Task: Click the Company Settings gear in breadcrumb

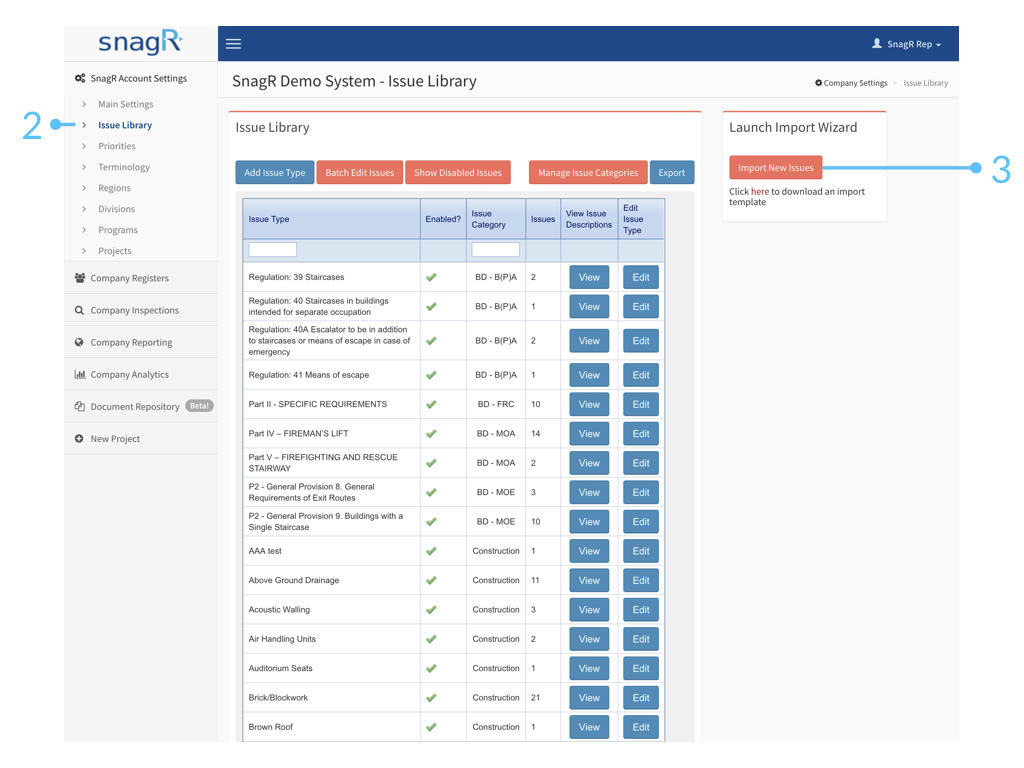Action: click(818, 83)
